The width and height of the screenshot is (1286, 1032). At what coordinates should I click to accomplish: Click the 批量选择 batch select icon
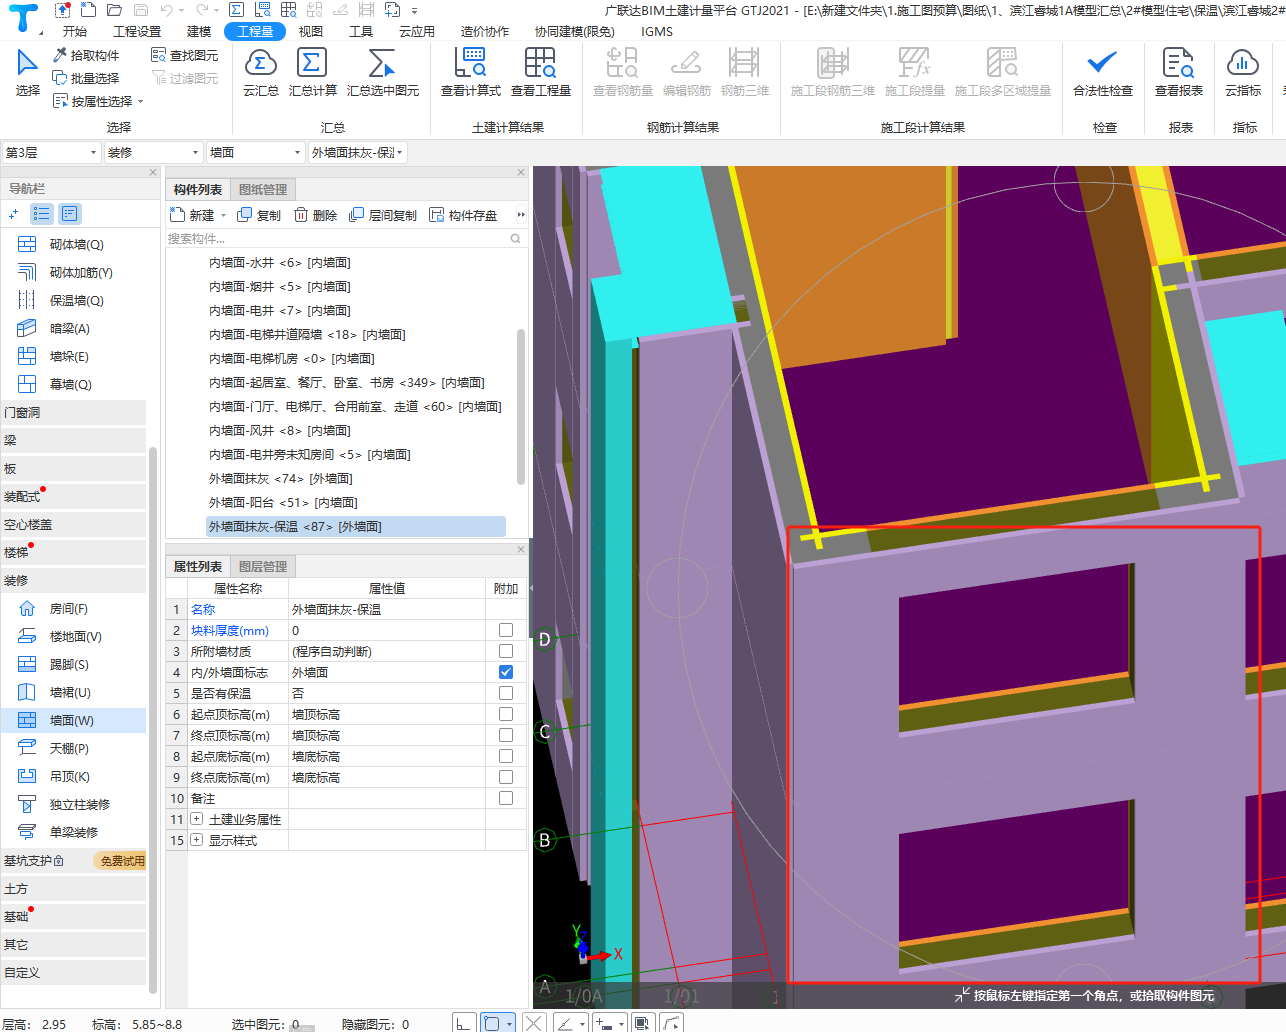[x=60, y=78]
